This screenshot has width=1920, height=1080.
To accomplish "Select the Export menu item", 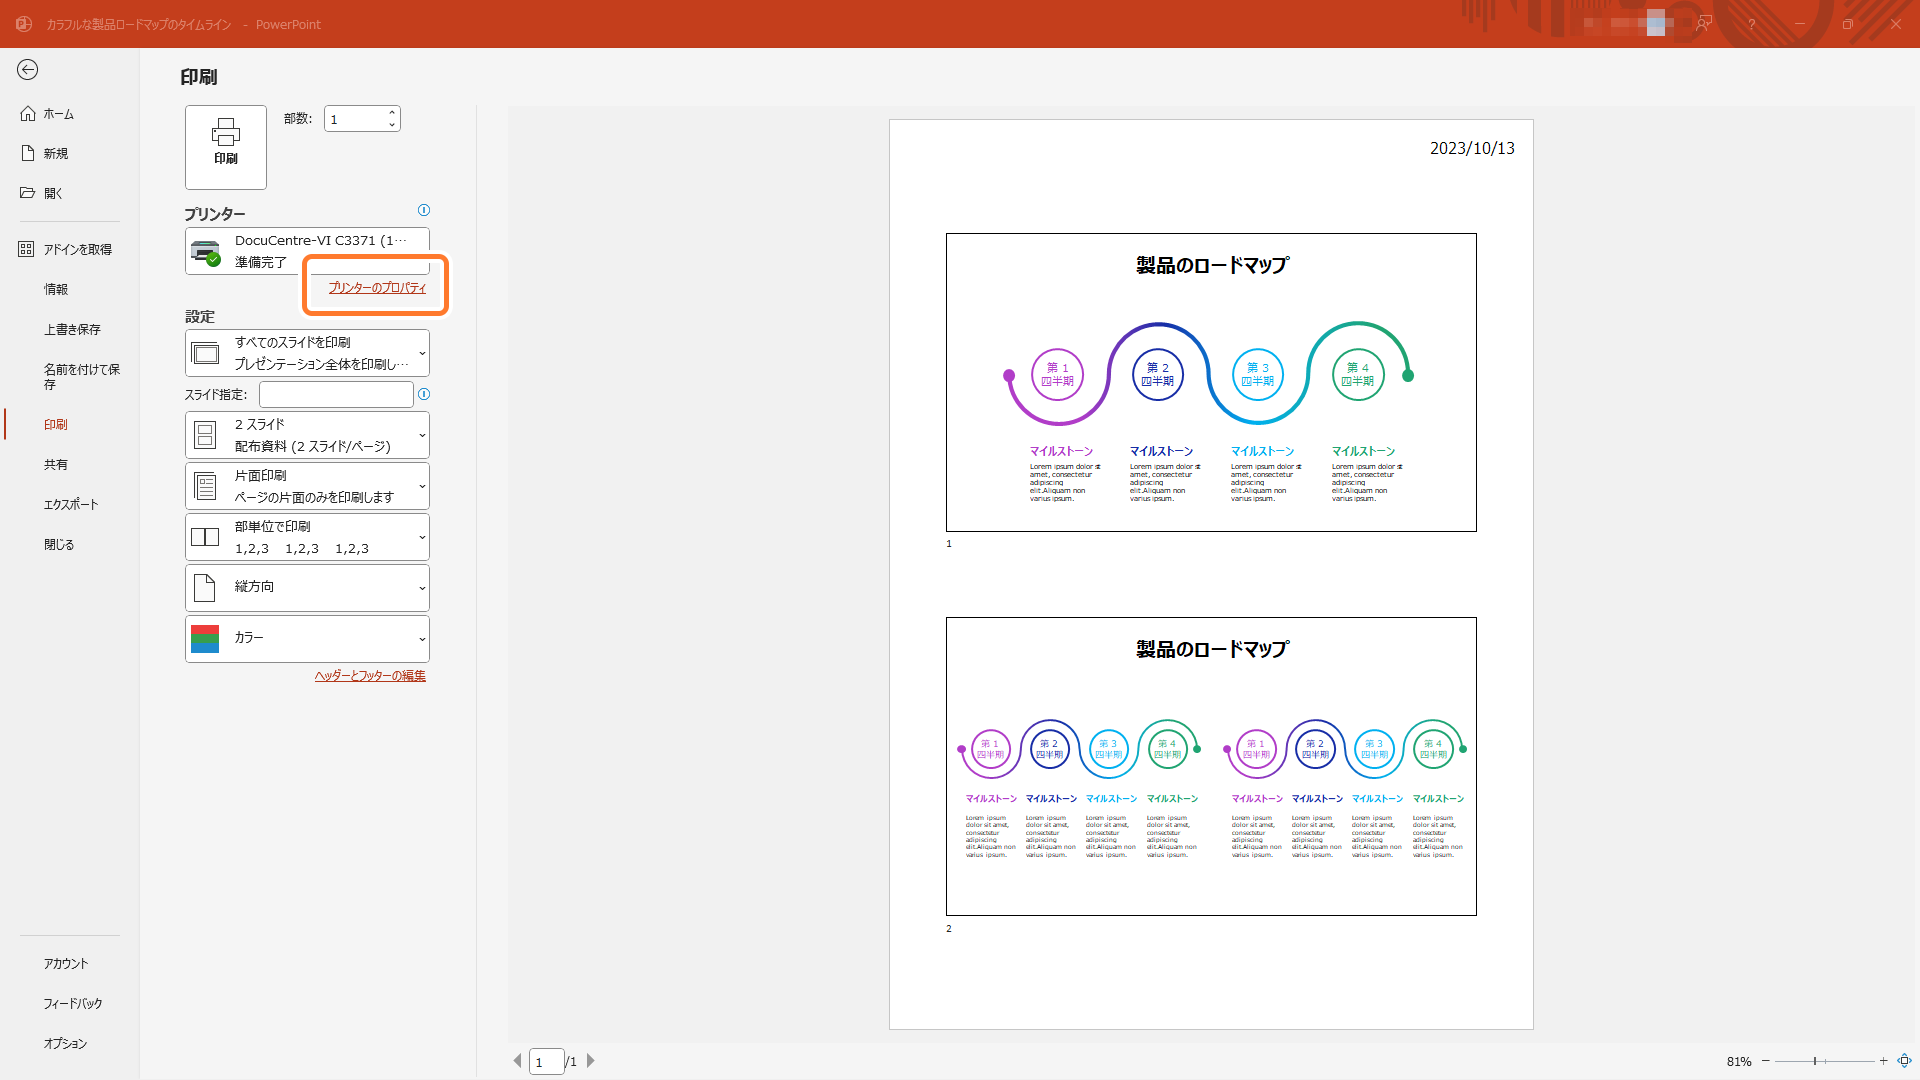I will point(71,505).
